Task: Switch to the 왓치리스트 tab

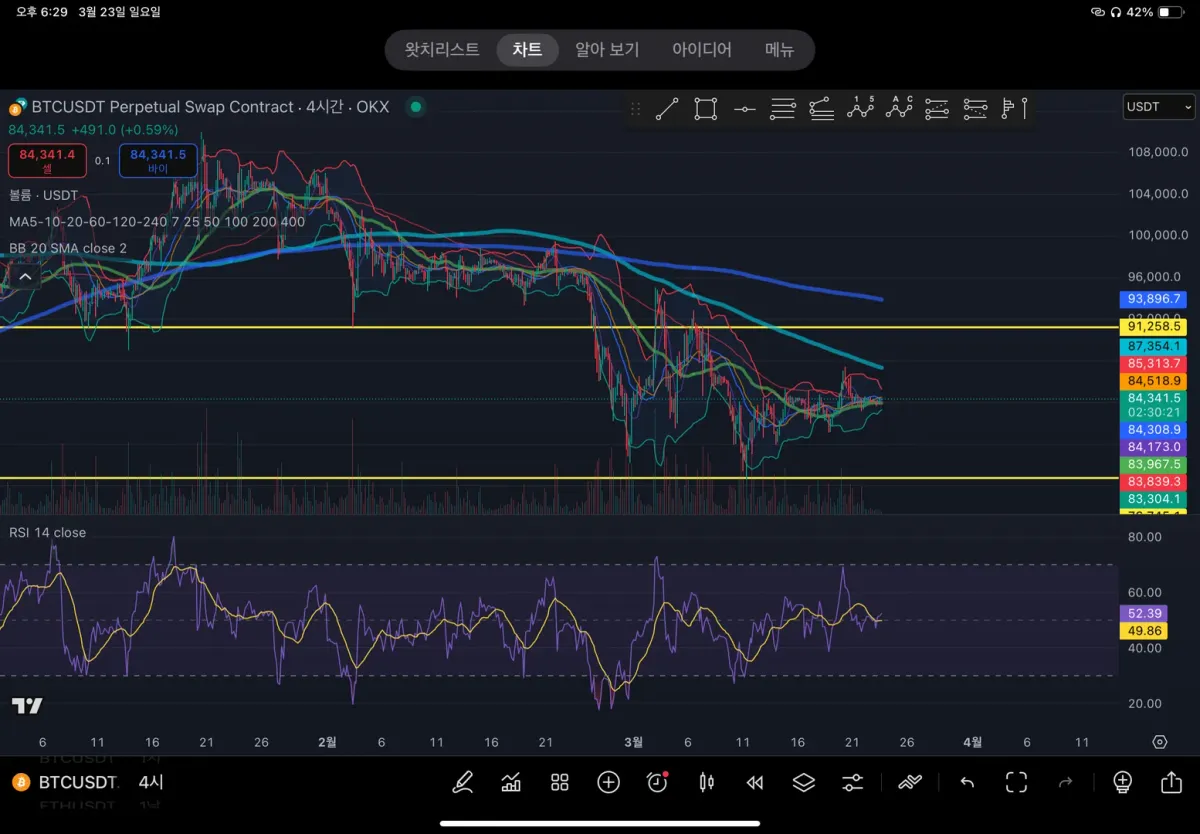Action: [442, 50]
